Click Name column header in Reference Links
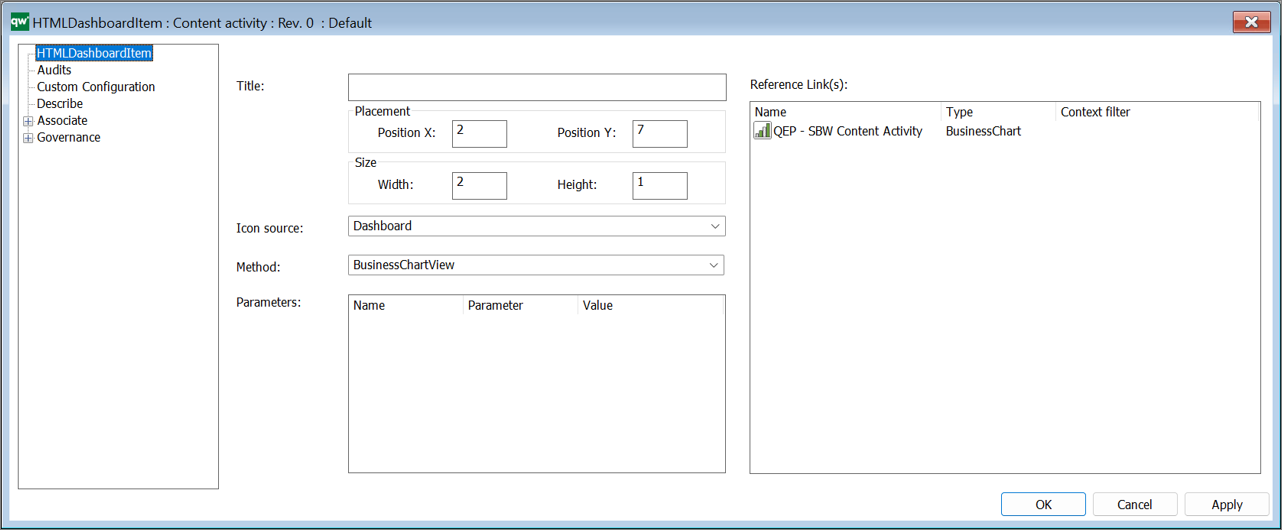The height and width of the screenshot is (530, 1282). [x=846, y=112]
